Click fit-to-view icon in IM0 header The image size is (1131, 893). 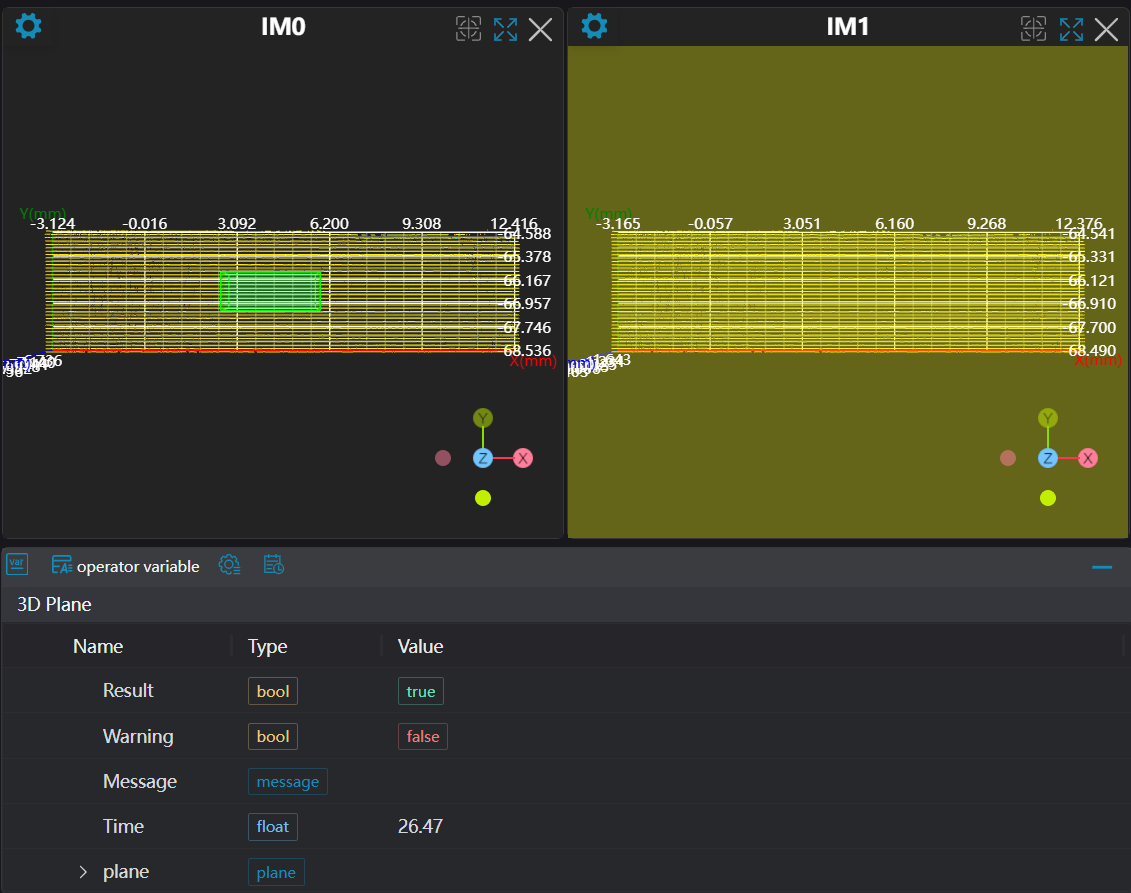tap(468, 29)
